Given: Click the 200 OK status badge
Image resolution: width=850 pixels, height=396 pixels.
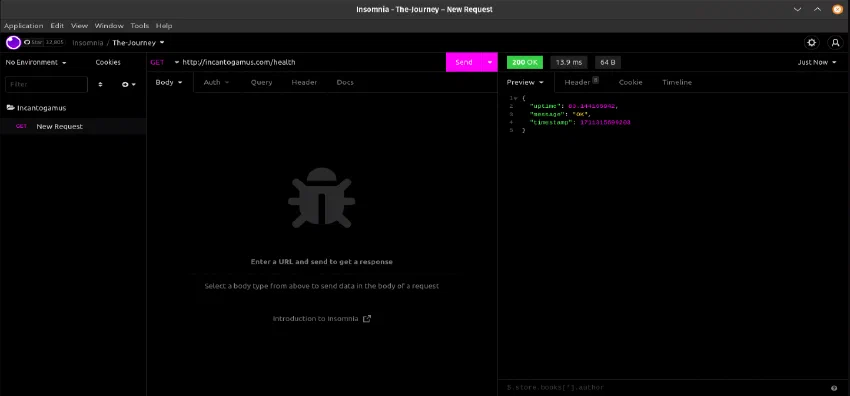Looking at the screenshot, I should [x=525, y=62].
